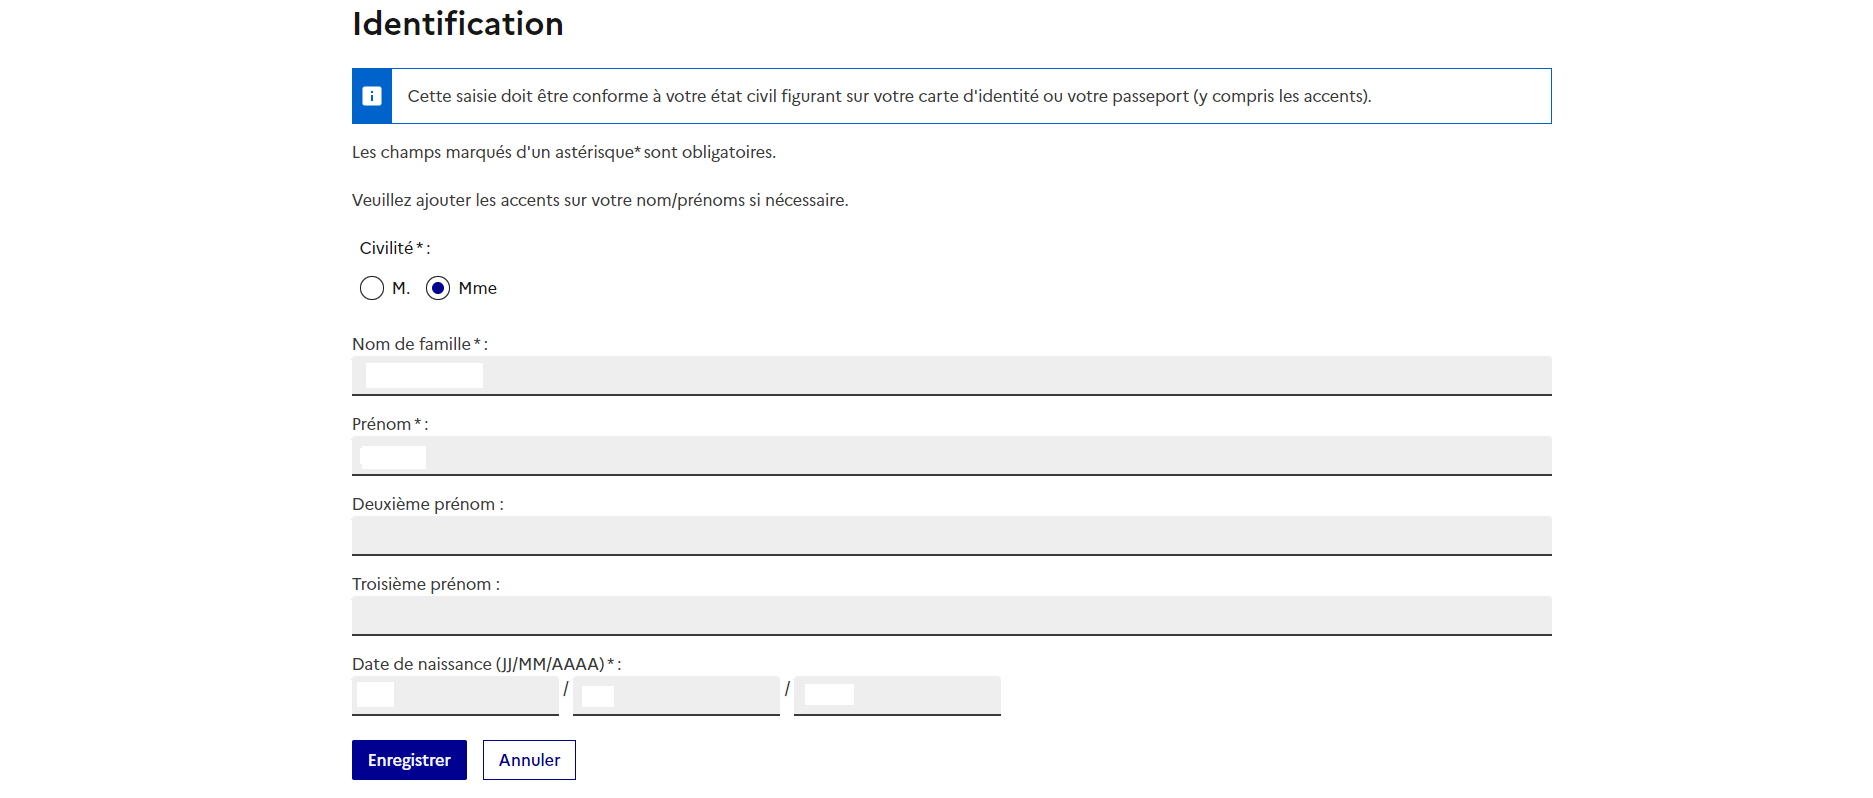Select the "M." civility radio button
The width and height of the screenshot is (1873, 798).
pyautogui.click(x=372, y=288)
